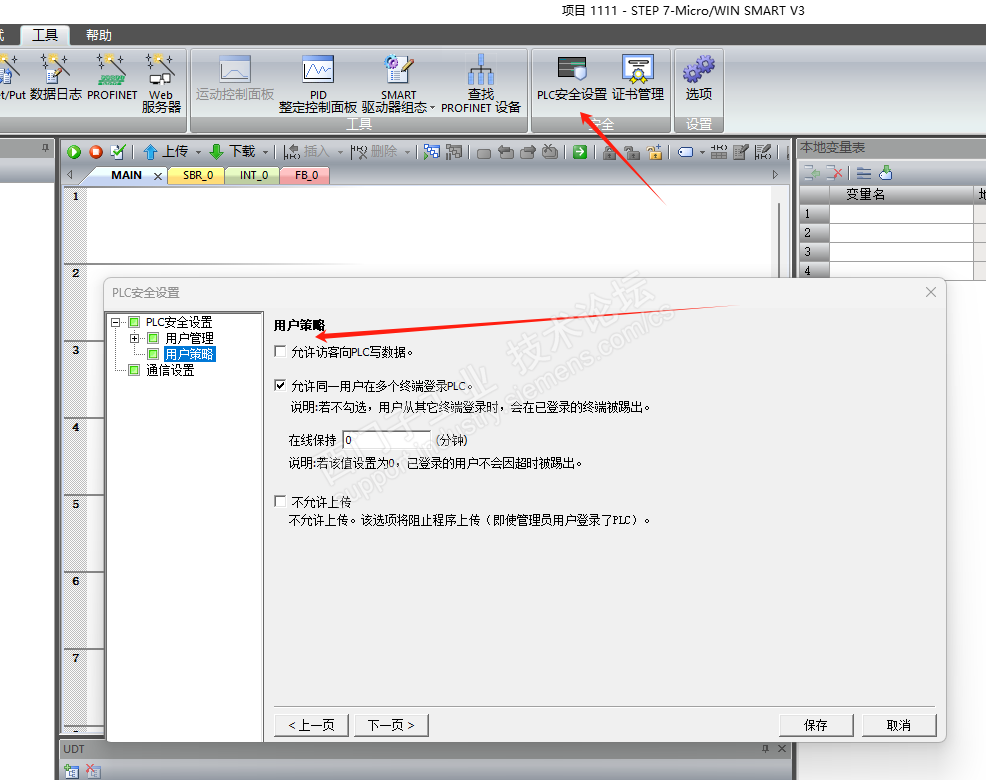The image size is (986, 780).
Task: Click 保存 to save security settings
Action: pos(816,725)
